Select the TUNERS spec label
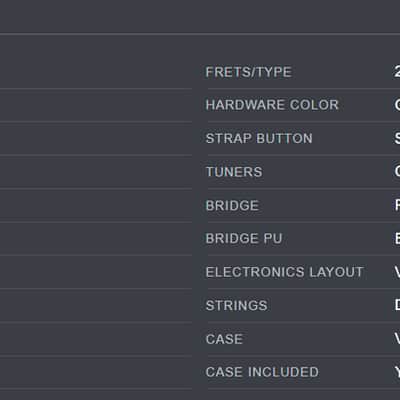This screenshot has height=400, width=400. coord(234,172)
